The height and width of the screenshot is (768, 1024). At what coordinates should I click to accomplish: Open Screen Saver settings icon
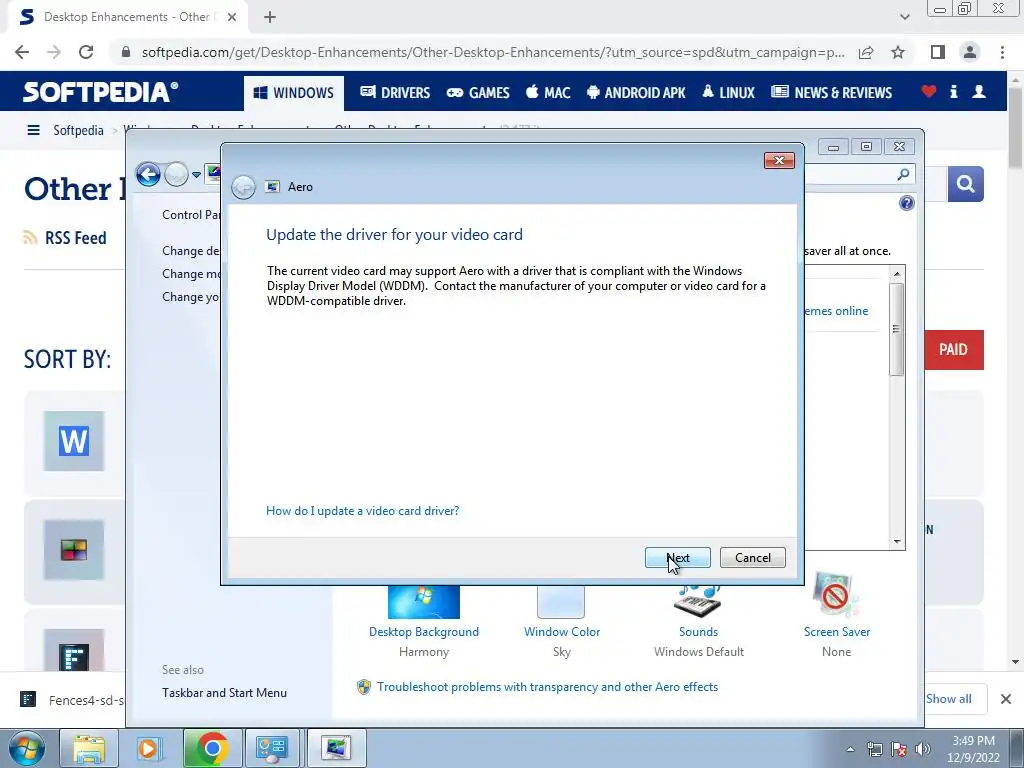[x=836, y=595]
